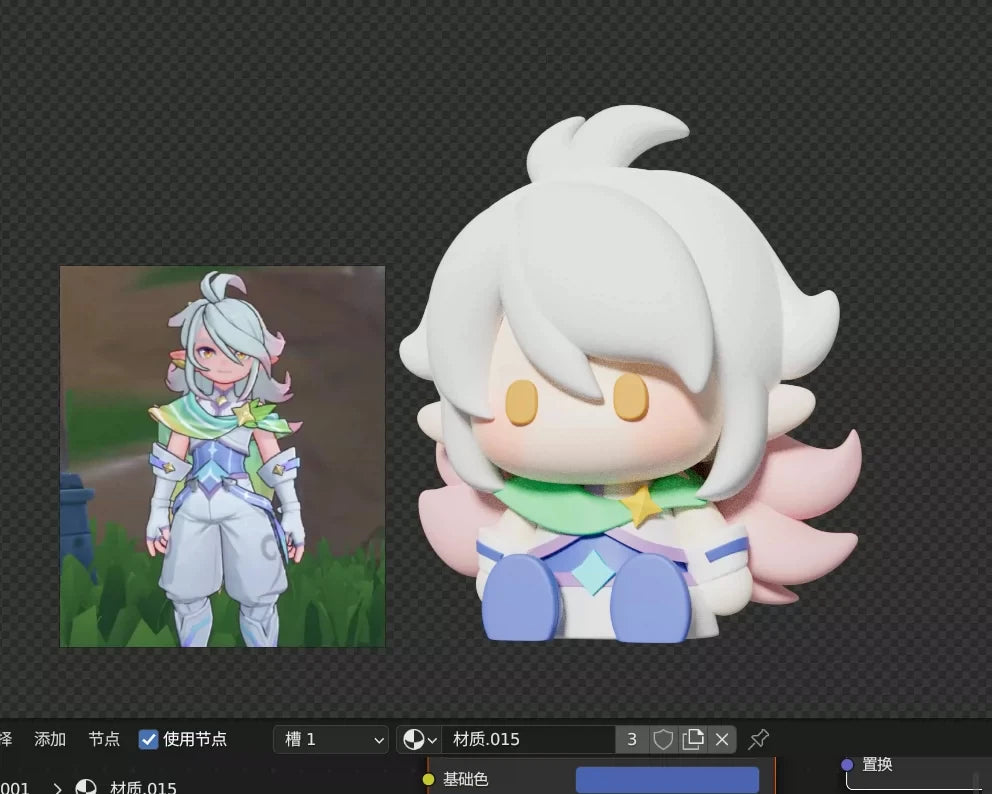The image size is (992, 794).
Task: Click the new material duplicate icon
Action: [693, 739]
